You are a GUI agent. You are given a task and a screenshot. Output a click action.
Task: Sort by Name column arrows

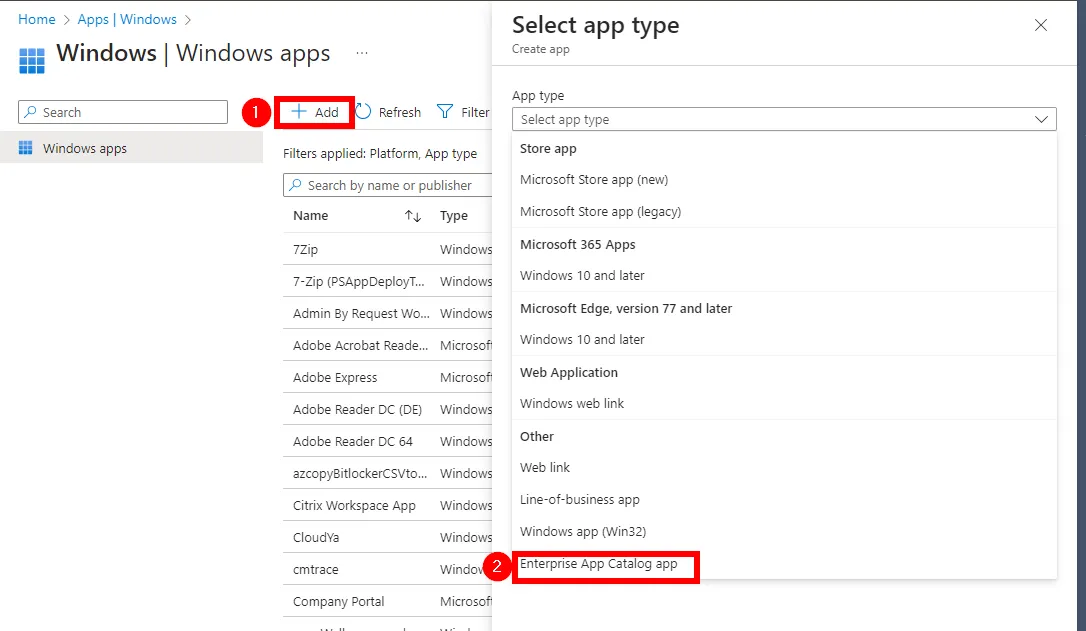tap(412, 216)
